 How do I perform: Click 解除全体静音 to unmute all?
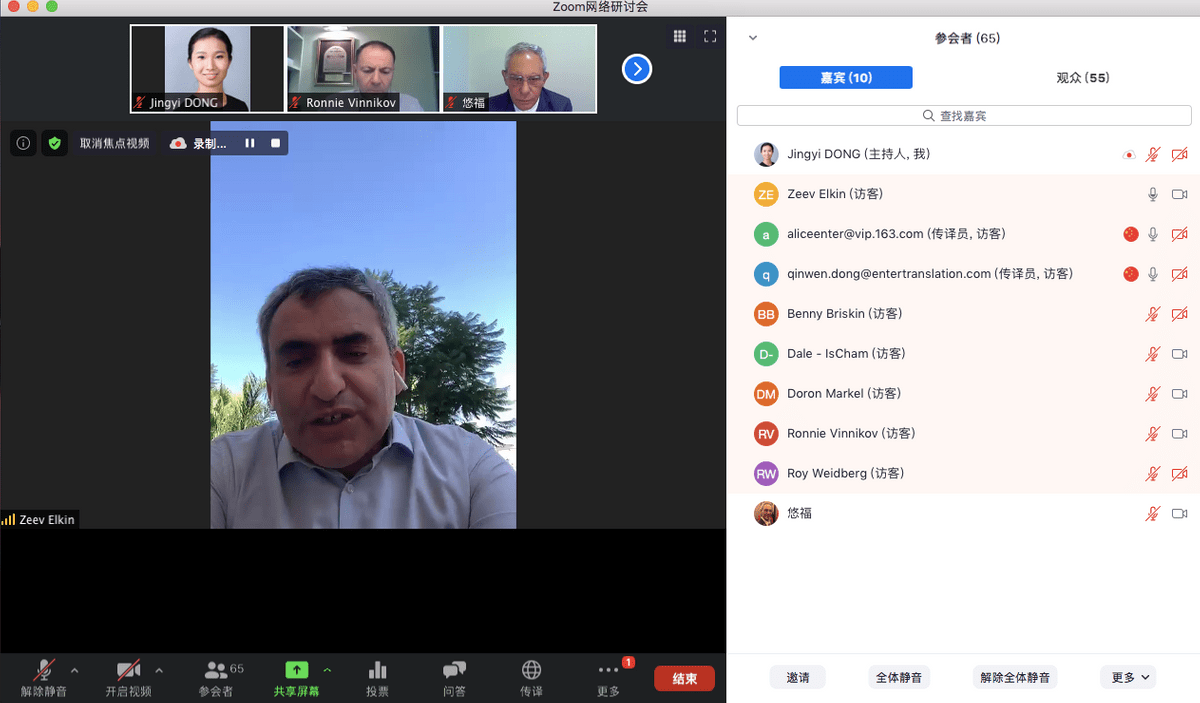click(x=1015, y=677)
